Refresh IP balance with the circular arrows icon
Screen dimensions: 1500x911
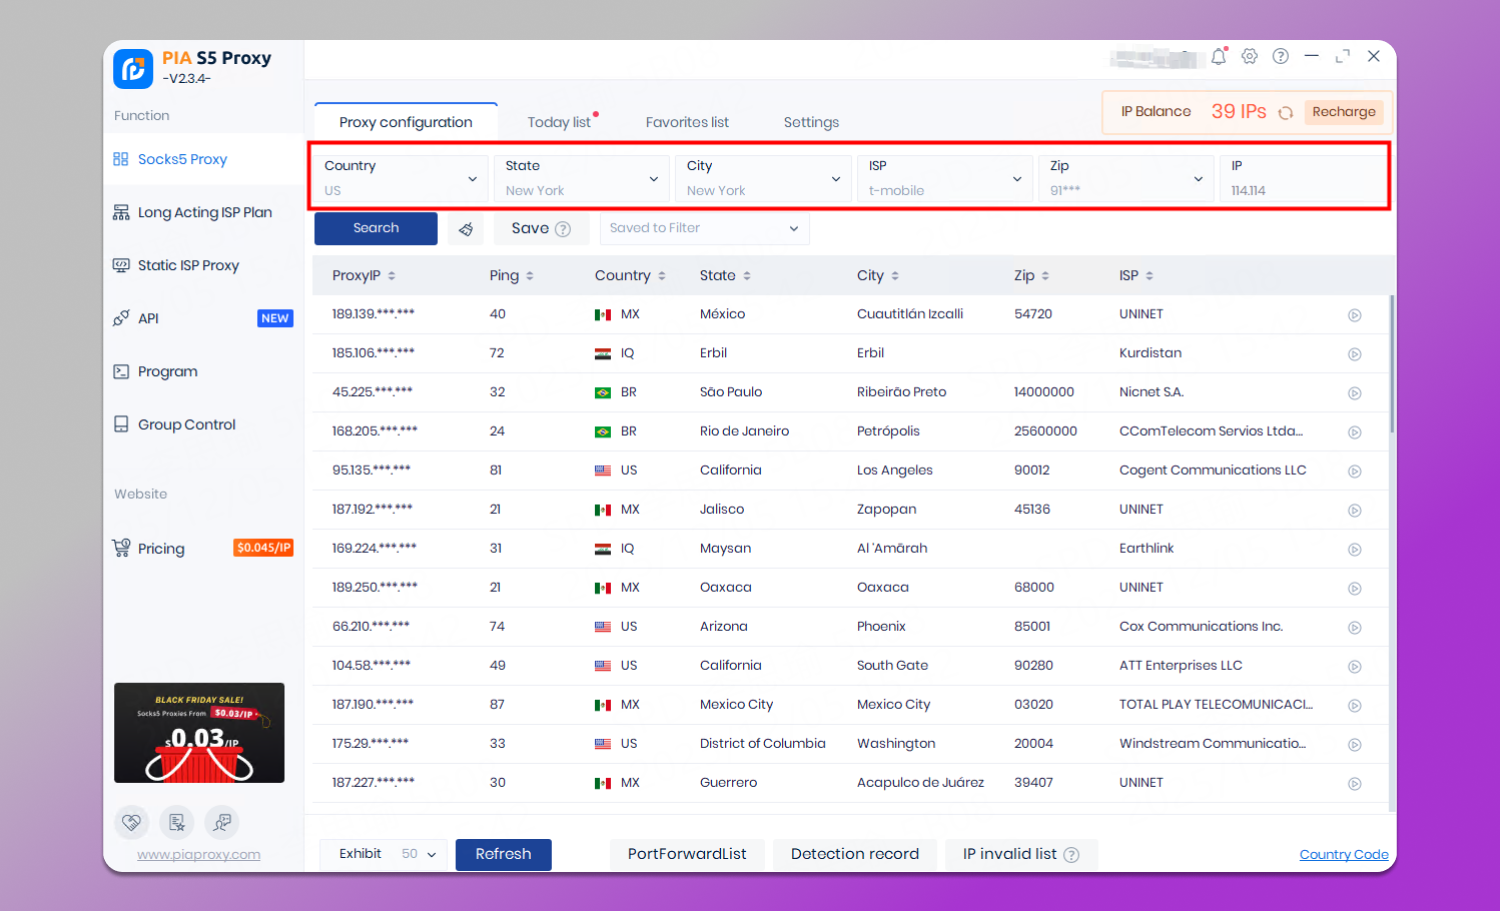1286,113
